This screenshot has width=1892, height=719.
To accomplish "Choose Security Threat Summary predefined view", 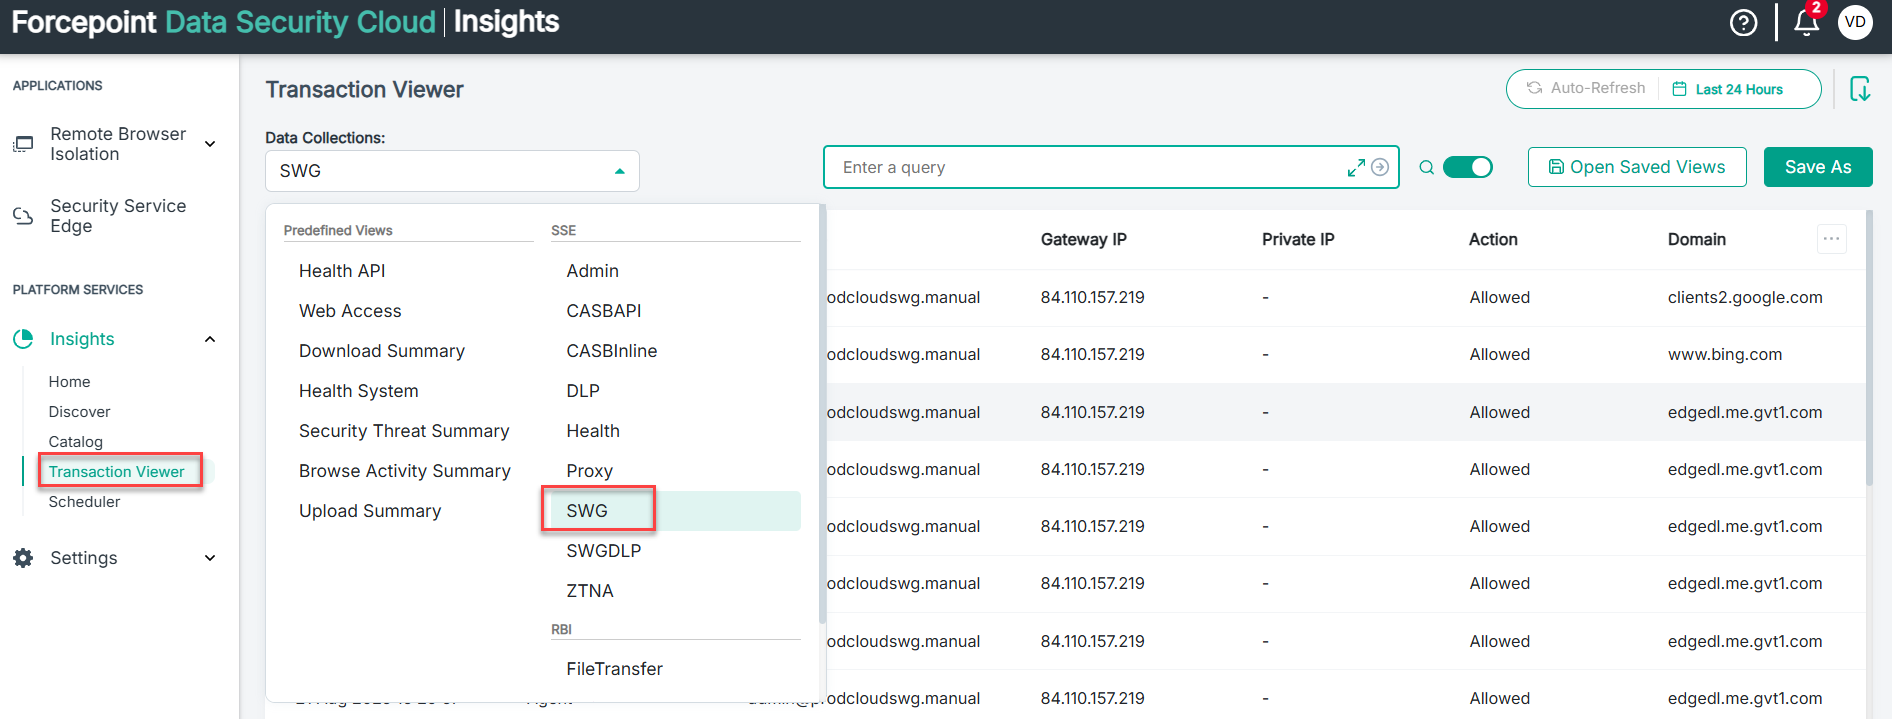I will [x=404, y=431].
